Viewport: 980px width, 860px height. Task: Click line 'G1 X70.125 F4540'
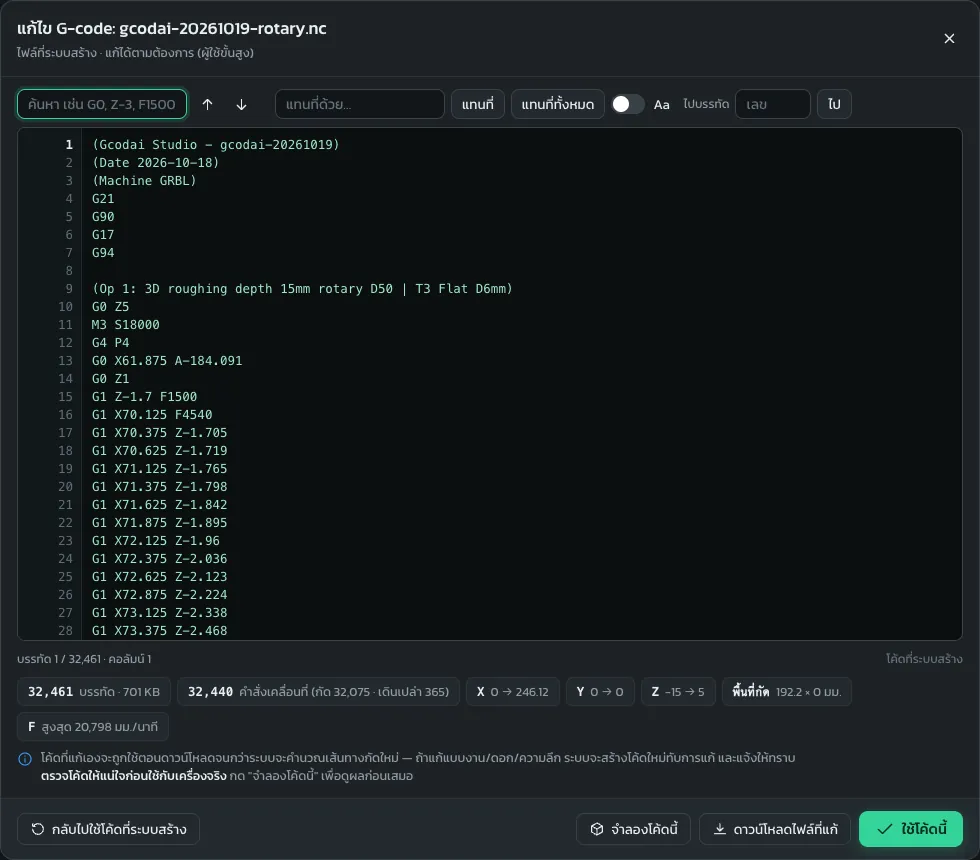[152, 415]
